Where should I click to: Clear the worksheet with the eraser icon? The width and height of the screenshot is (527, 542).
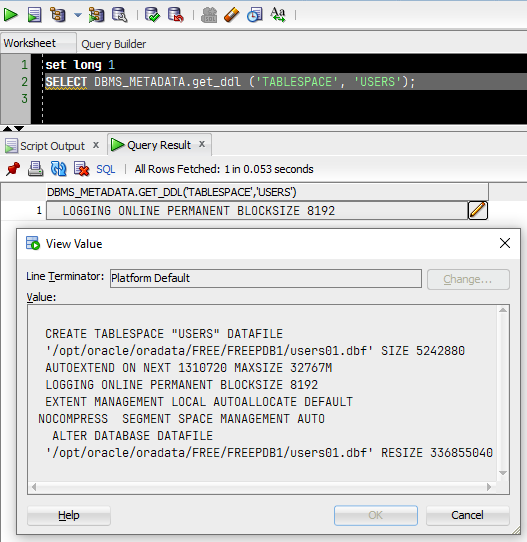pos(232,15)
